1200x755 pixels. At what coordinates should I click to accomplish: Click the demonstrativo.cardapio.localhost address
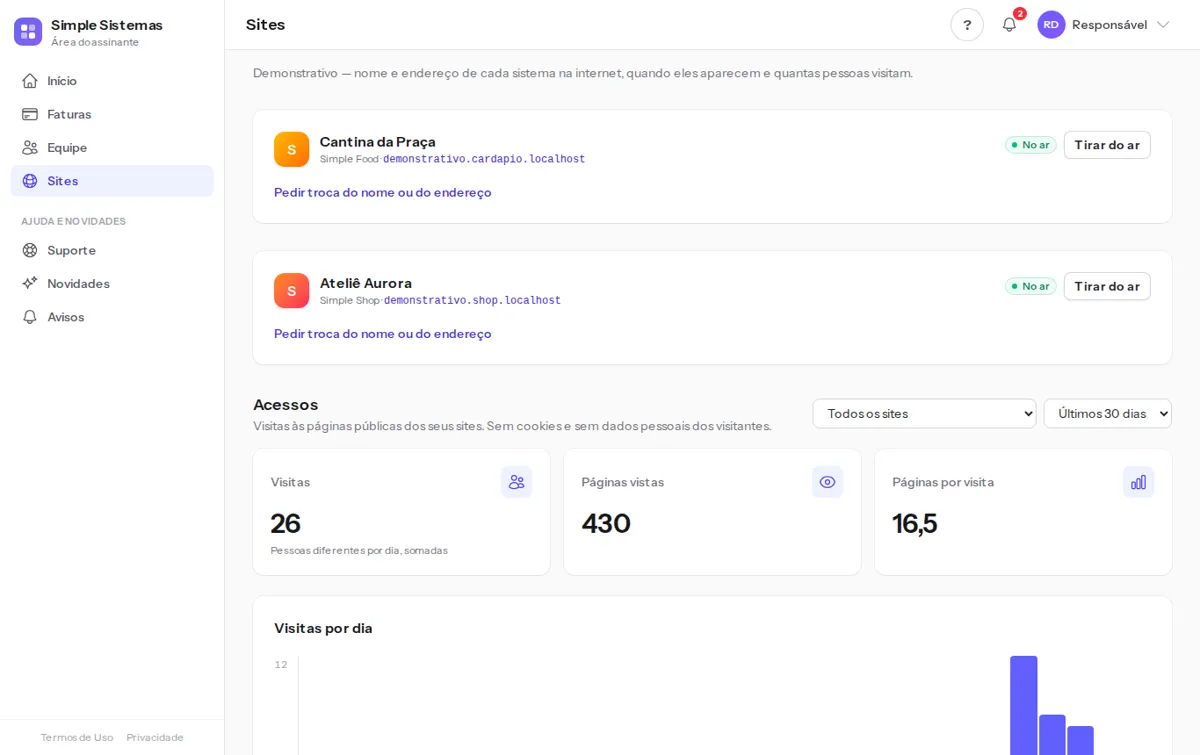coord(484,160)
